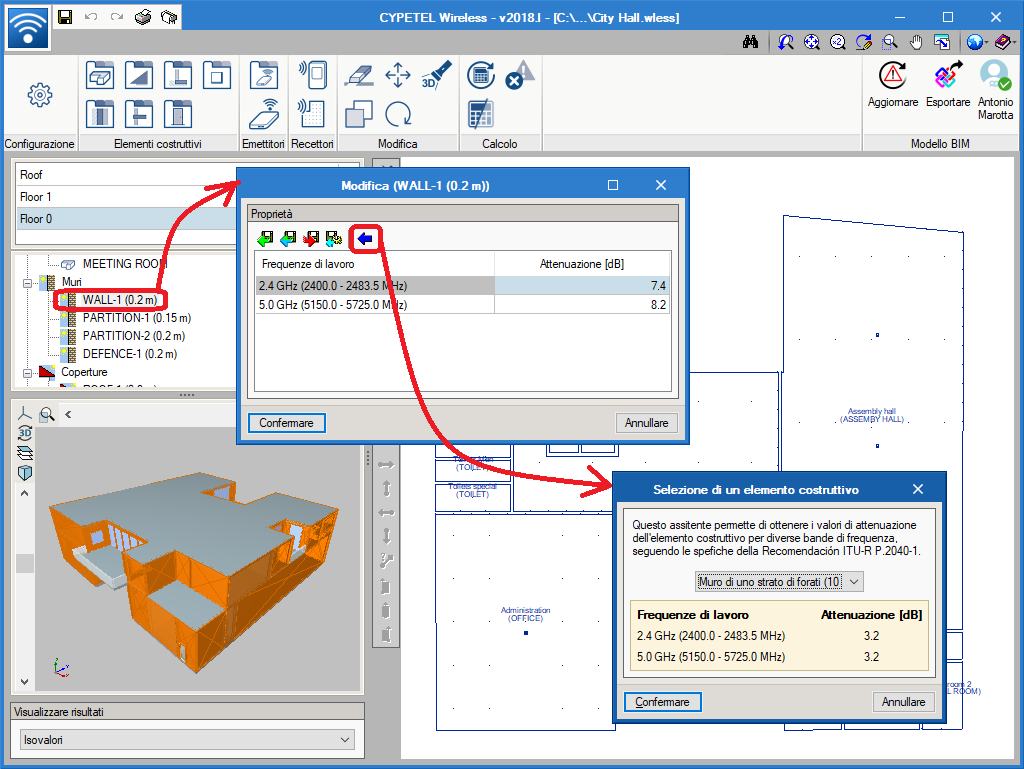Select WALL-1 (0.2 m) in tree
The height and width of the screenshot is (769, 1024).
120,300
